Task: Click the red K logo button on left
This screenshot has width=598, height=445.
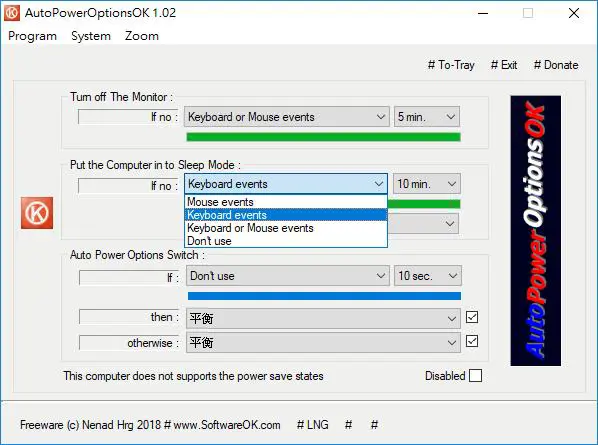Action: click(x=37, y=213)
